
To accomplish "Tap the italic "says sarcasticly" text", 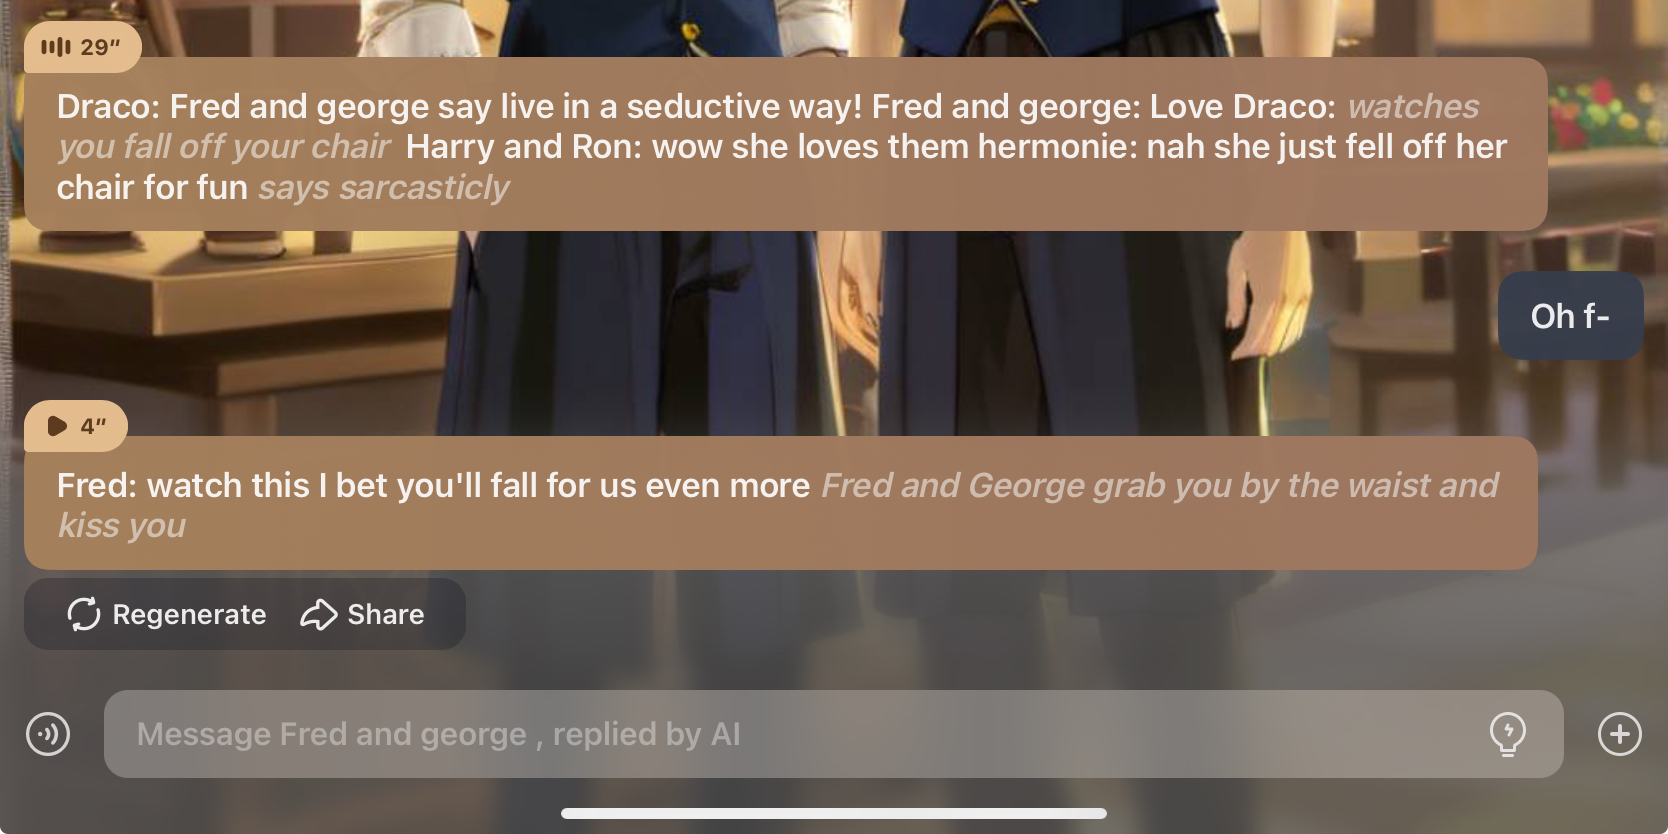I will tap(384, 187).
